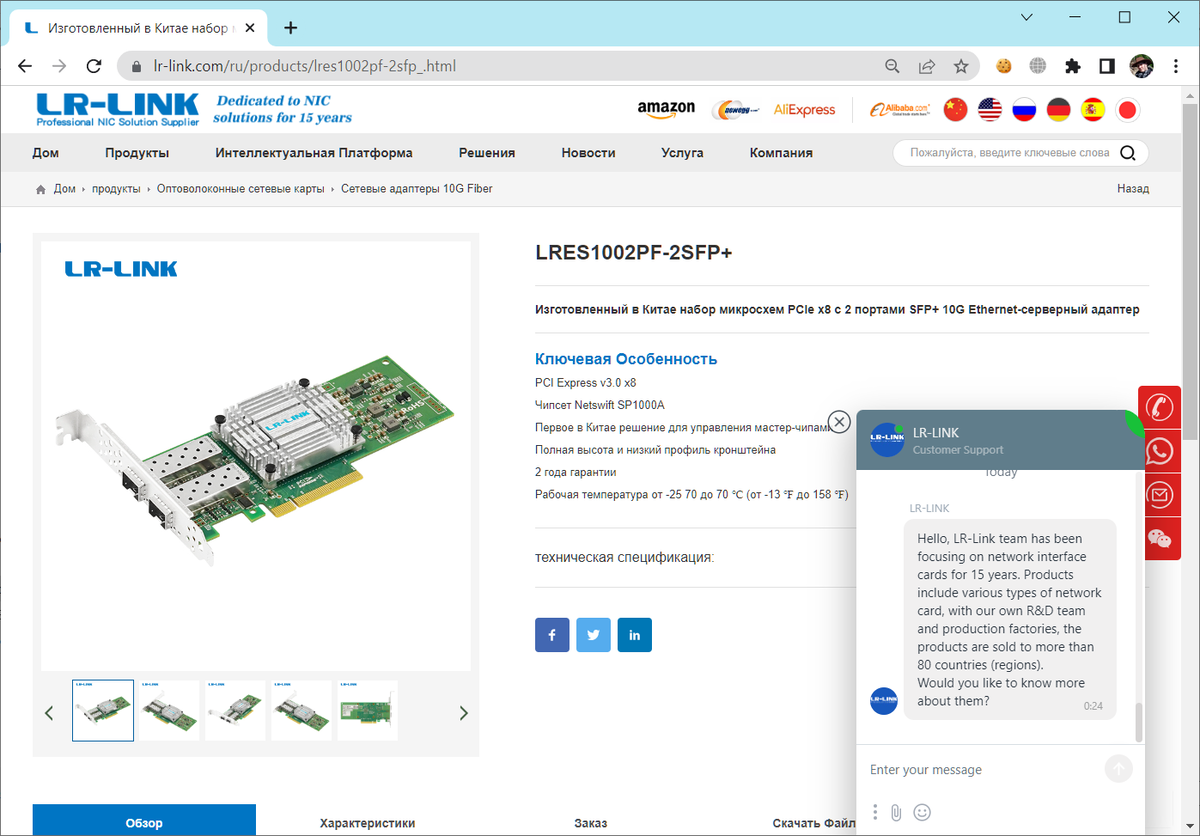The width and height of the screenshot is (1200, 836).
Task: Select the first product thumbnail
Action: [x=103, y=711]
